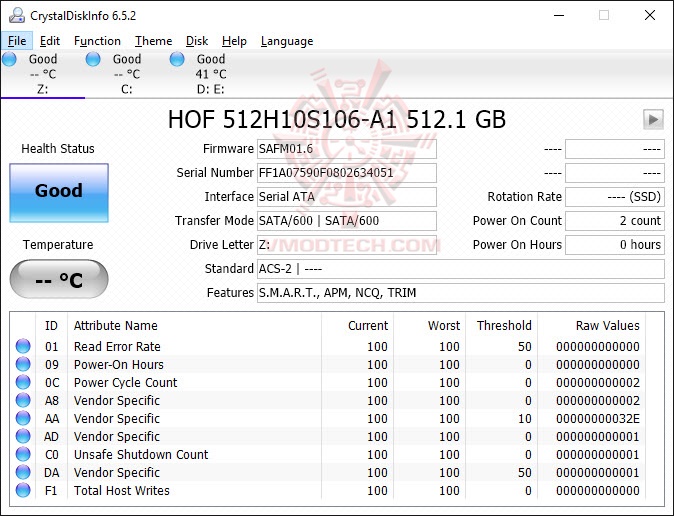
Task: Click status orb of Total Host Writes row
Action: point(23,490)
